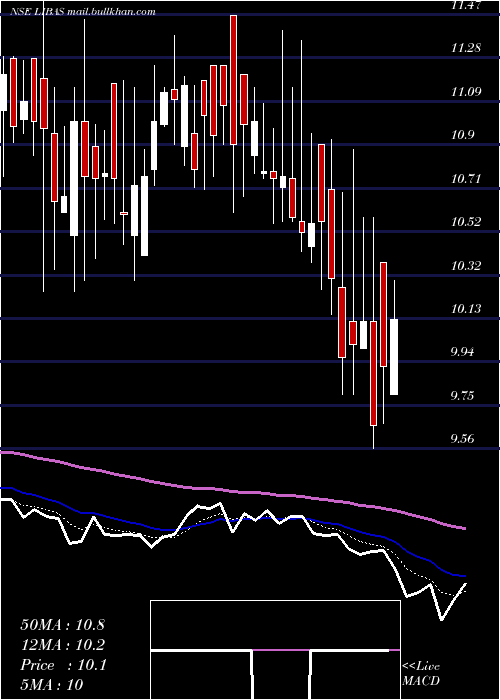
Task: Click the 12MA : 10.2 legend value
Action: pyautogui.click(x=62, y=645)
